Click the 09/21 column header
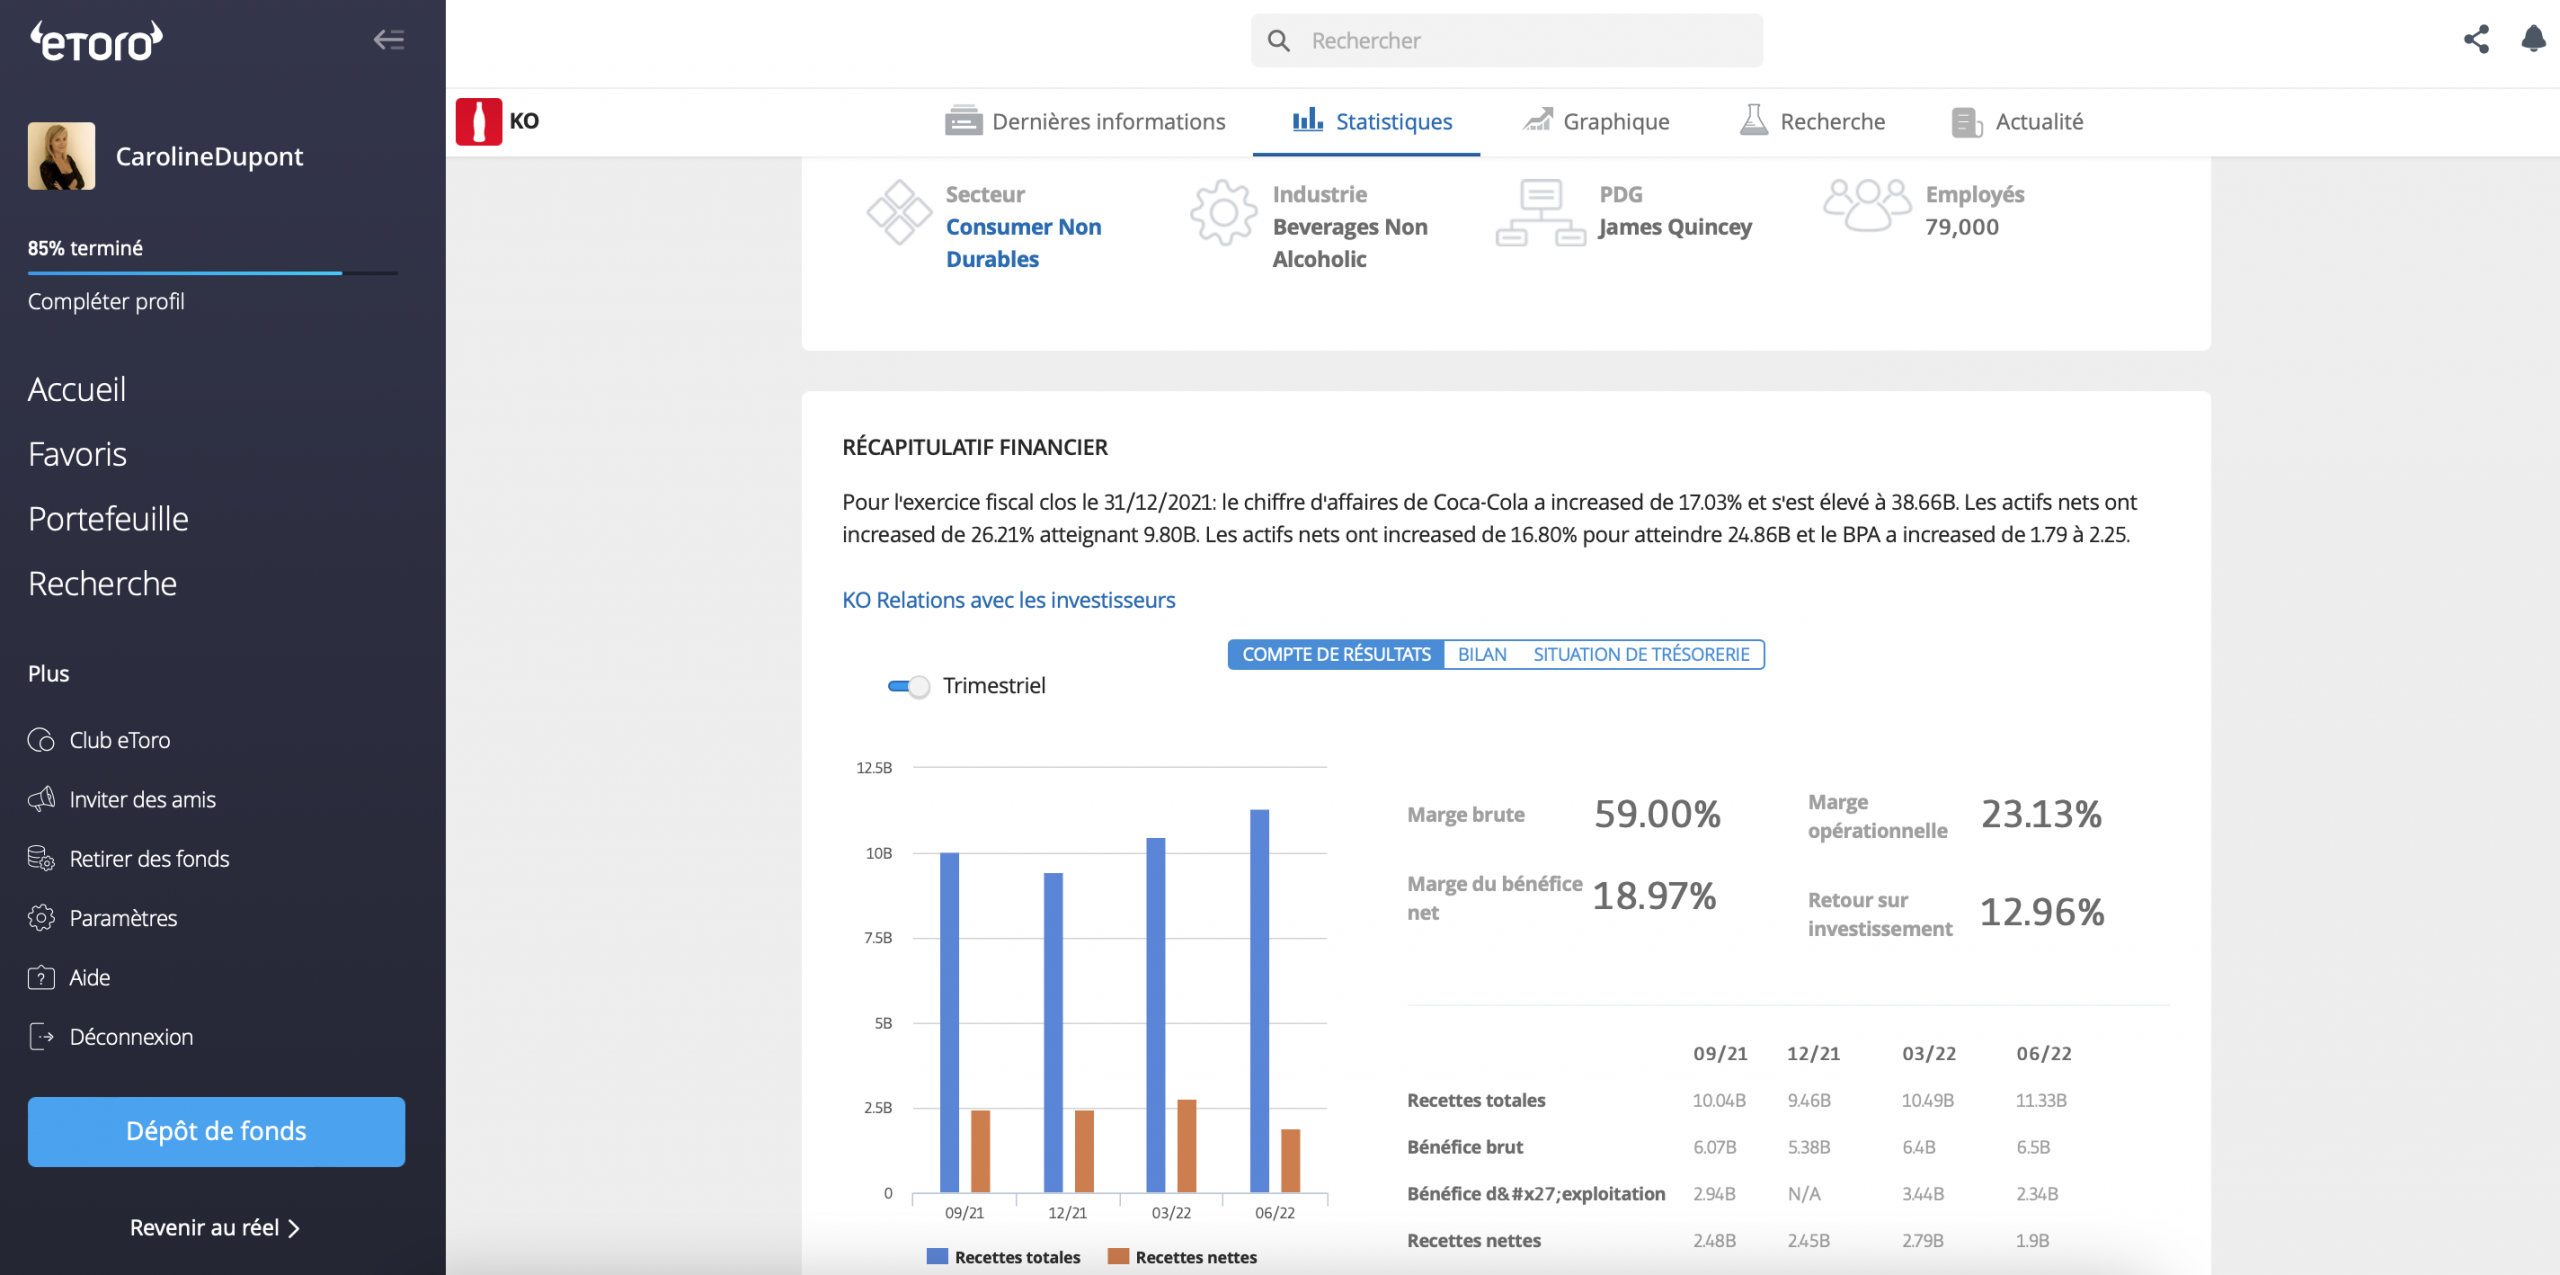 click(1720, 1053)
